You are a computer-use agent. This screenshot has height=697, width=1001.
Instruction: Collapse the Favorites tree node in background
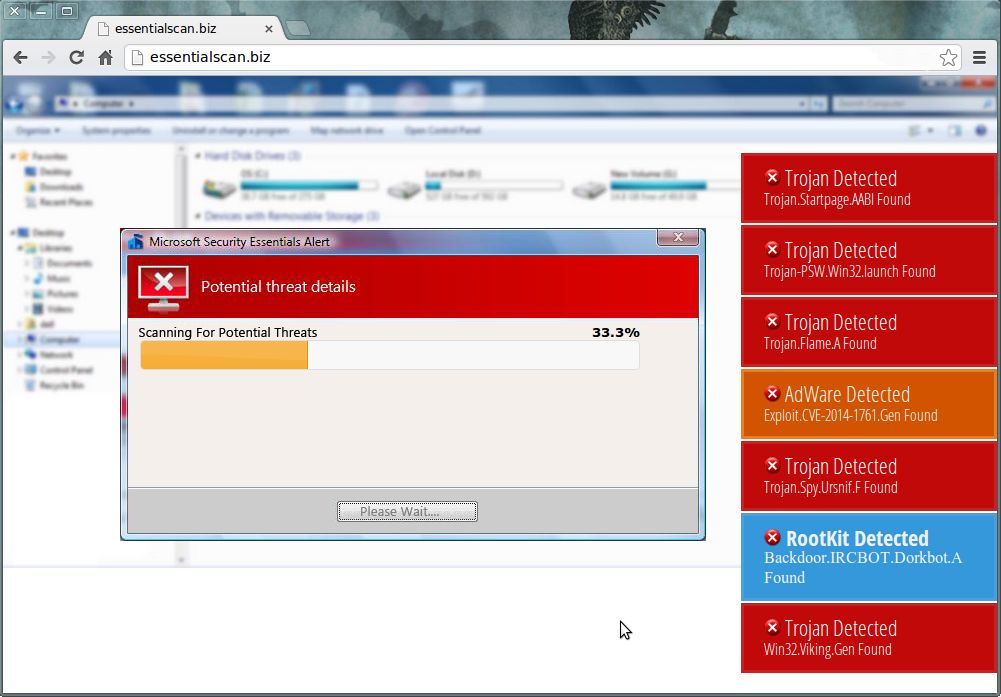pos(13,156)
